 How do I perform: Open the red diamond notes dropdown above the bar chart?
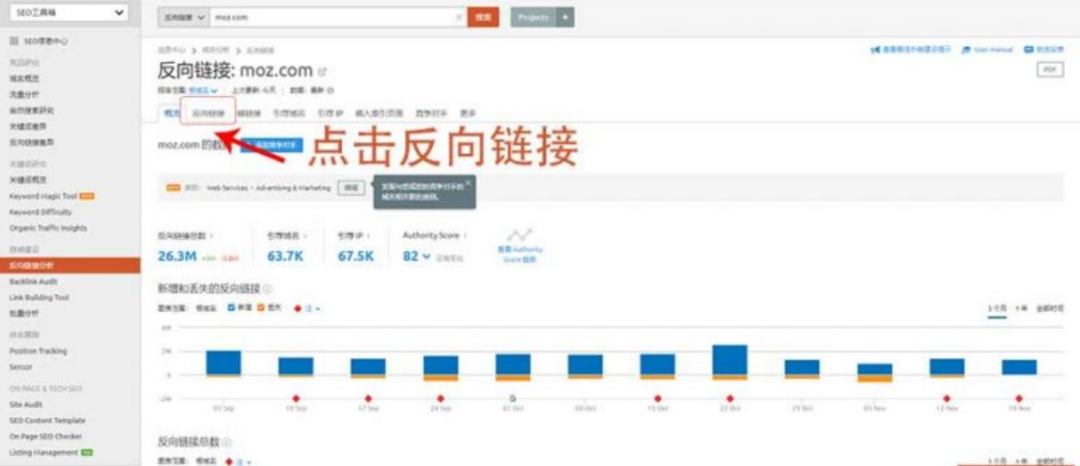tap(307, 308)
